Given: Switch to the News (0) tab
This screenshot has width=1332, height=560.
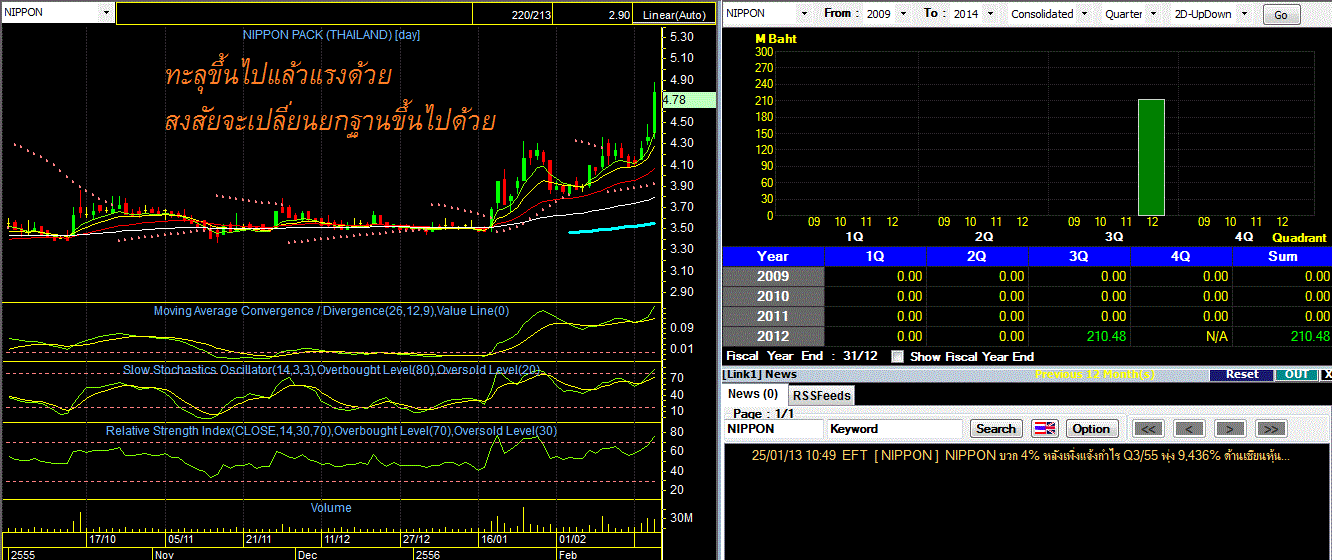Looking at the screenshot, I should click(x=753, y=394).
